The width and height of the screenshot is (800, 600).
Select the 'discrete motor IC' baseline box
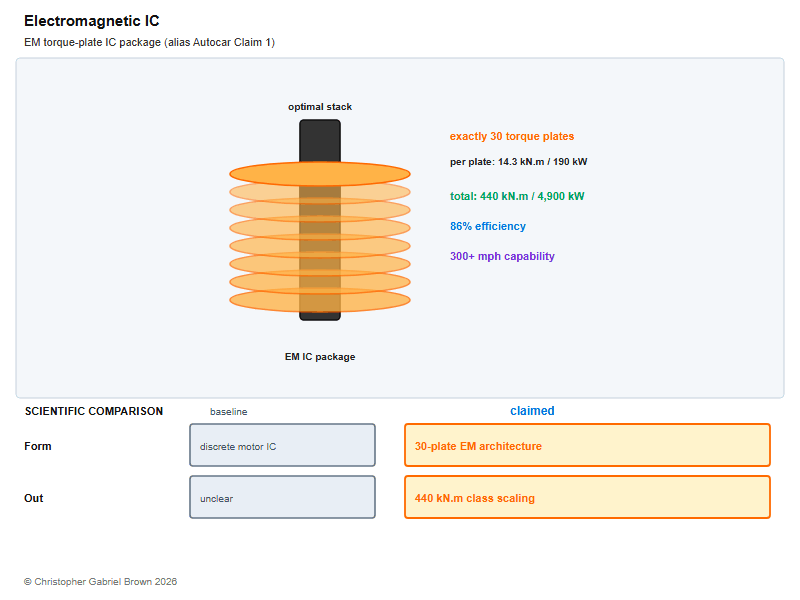click(x=283, y=445)
